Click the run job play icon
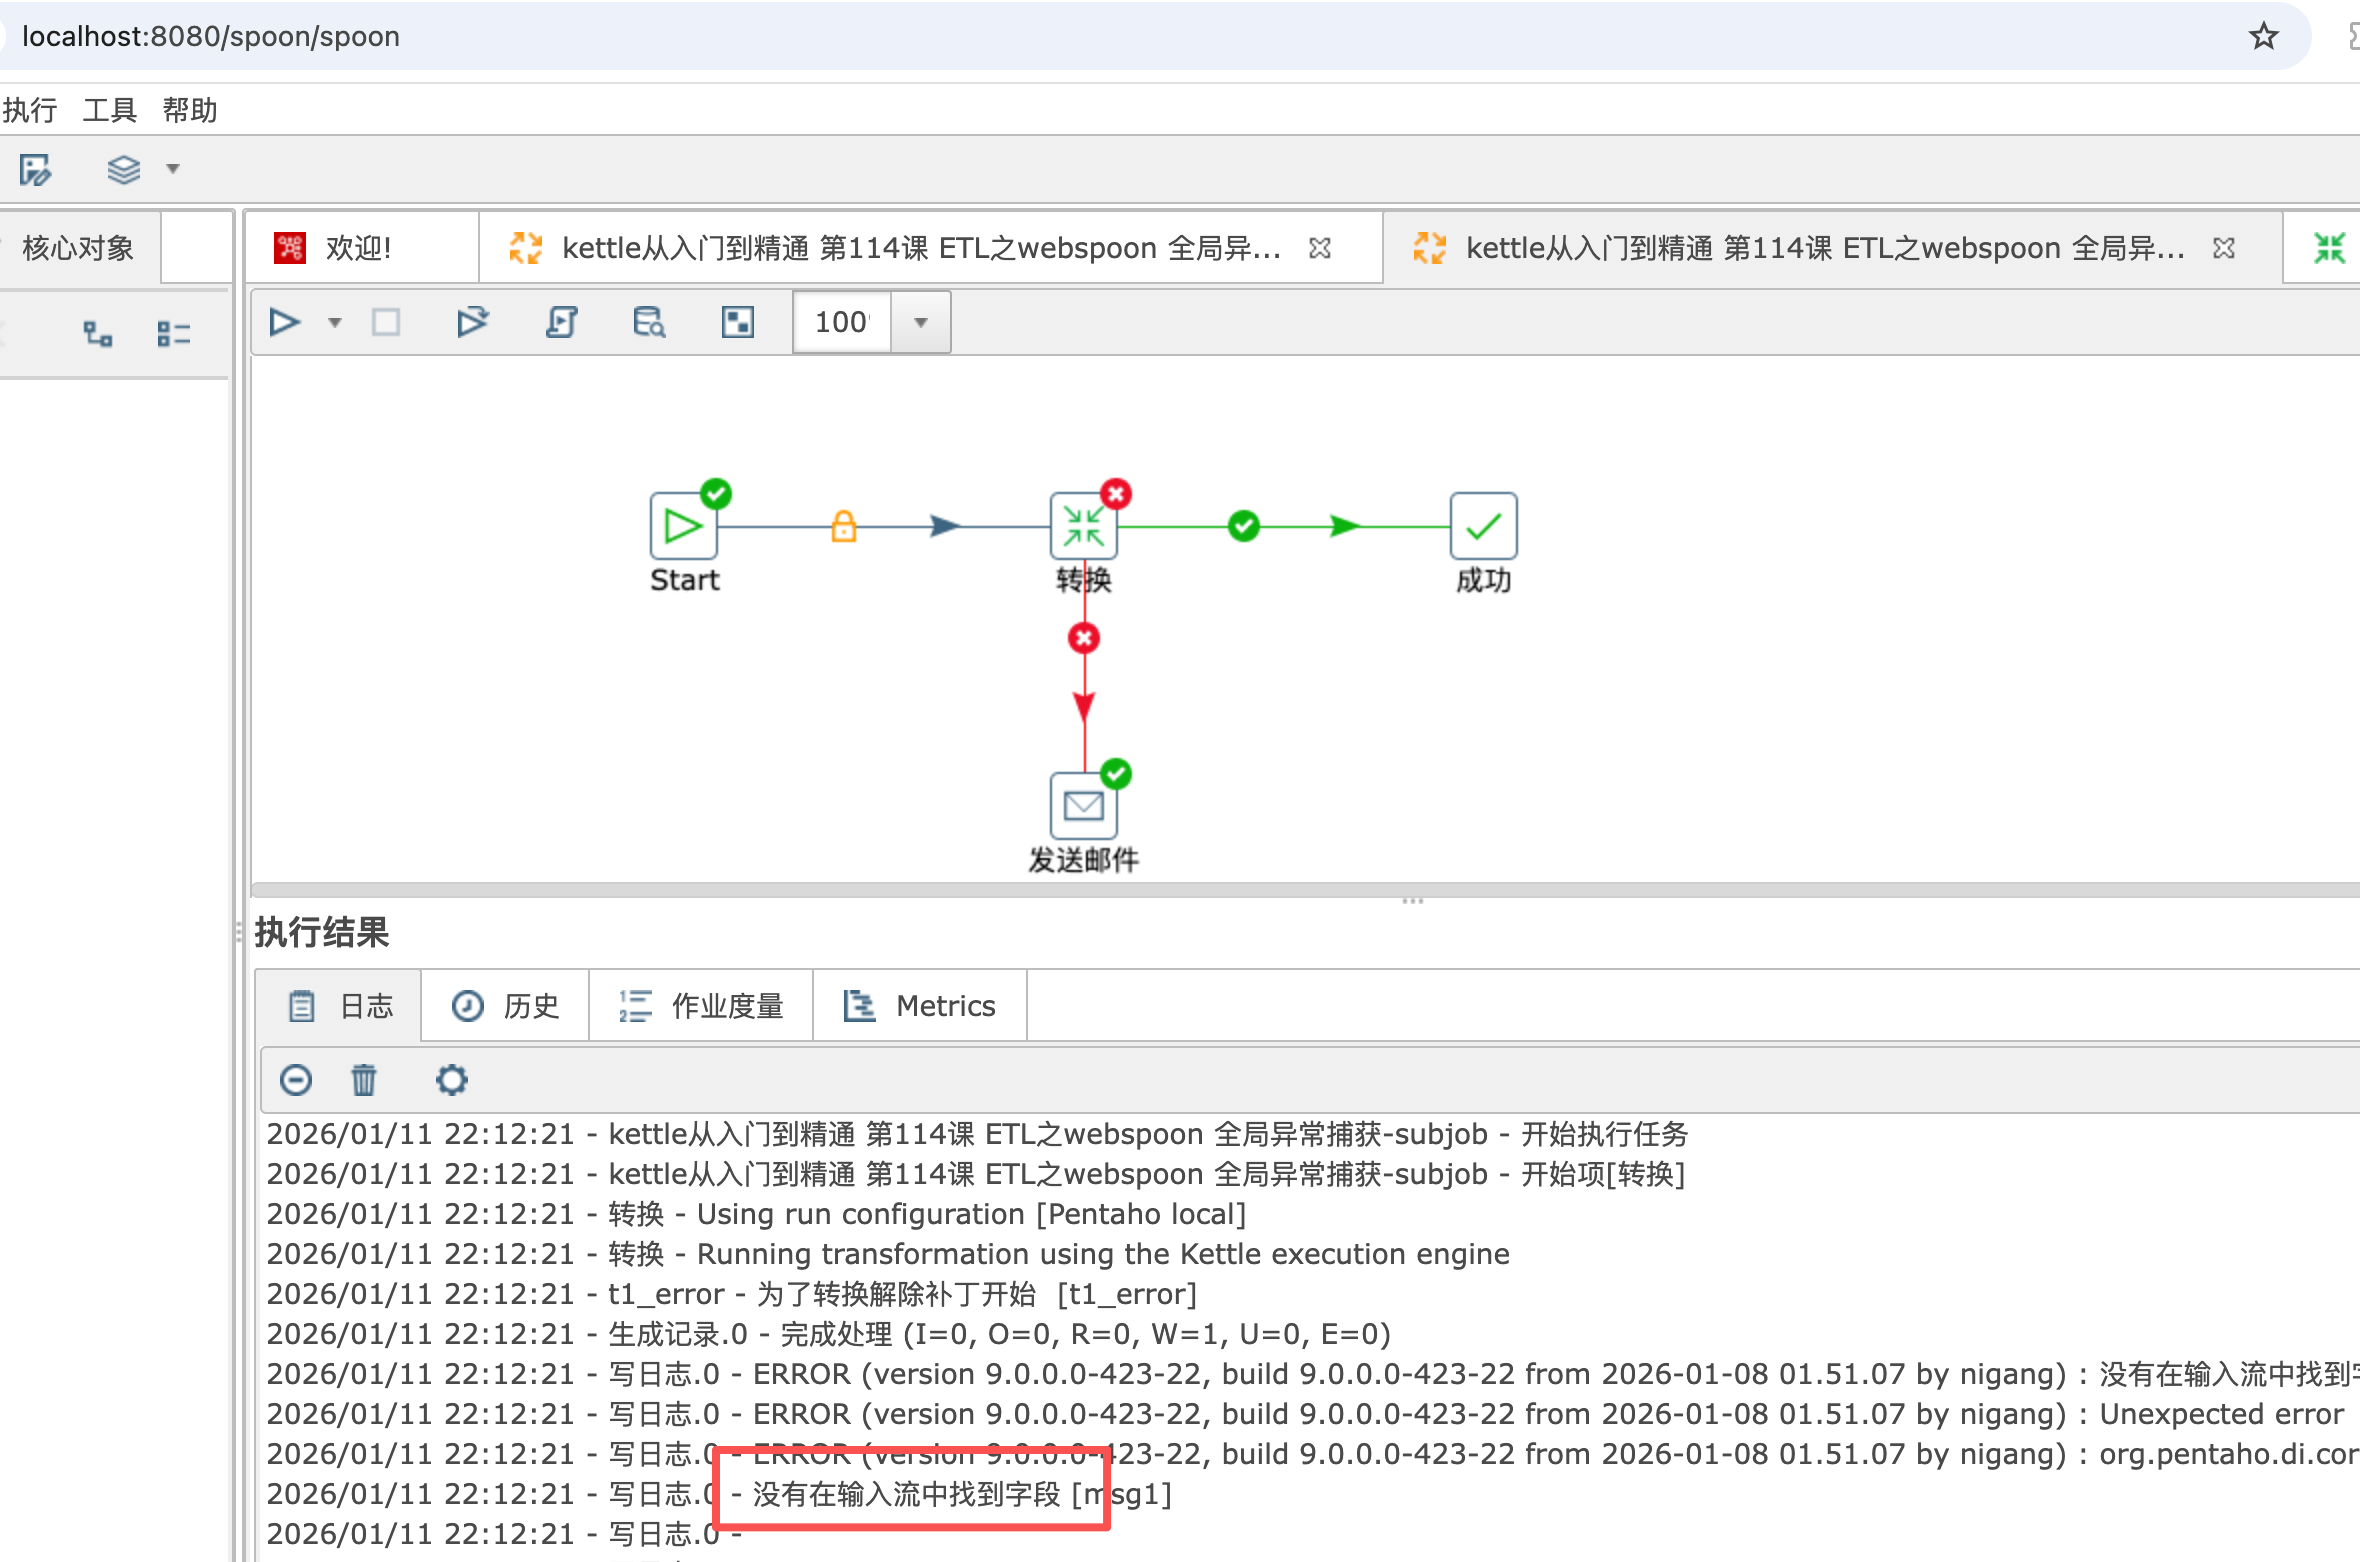This screenshot has height=1562, width=2360. (x=284, y=322)
